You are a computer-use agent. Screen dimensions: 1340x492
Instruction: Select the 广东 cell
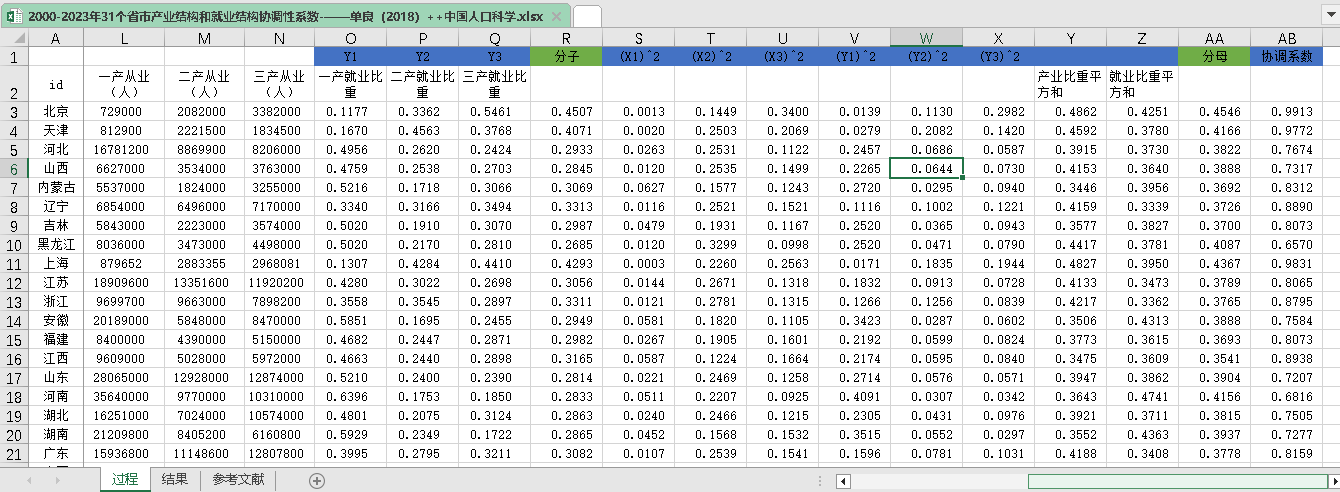56,455
